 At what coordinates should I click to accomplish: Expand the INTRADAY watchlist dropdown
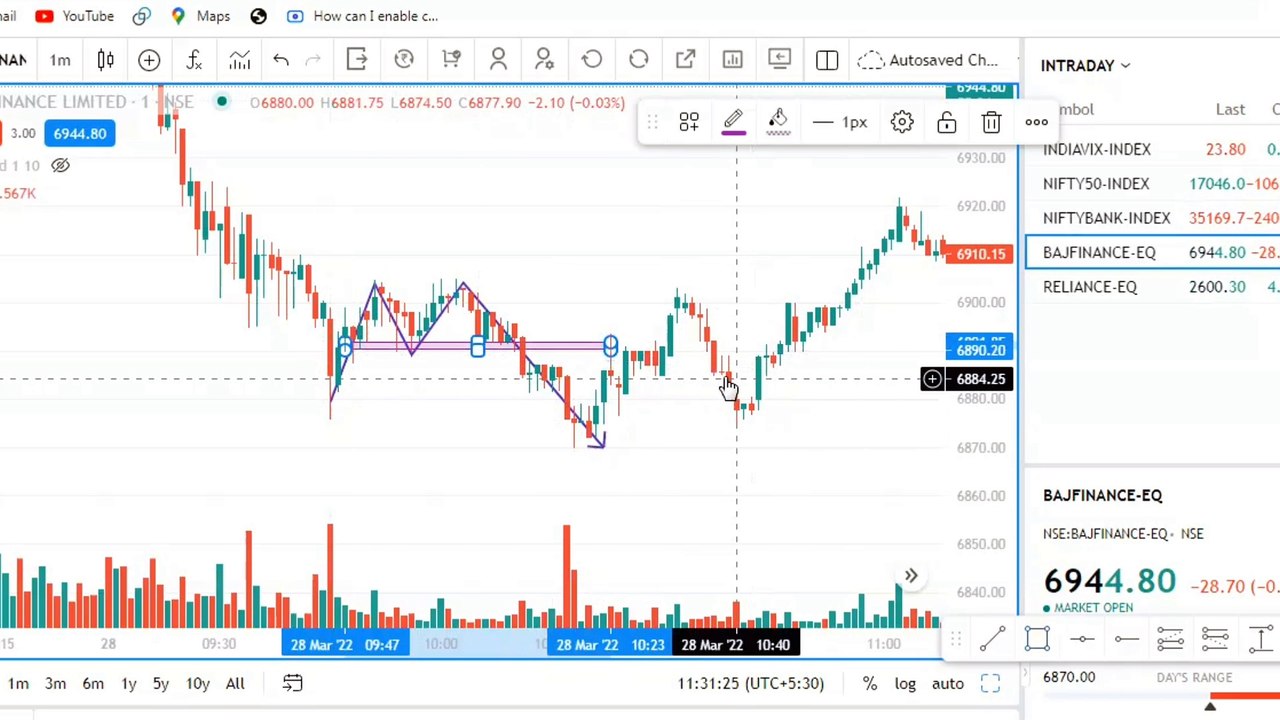point(1085,65)
